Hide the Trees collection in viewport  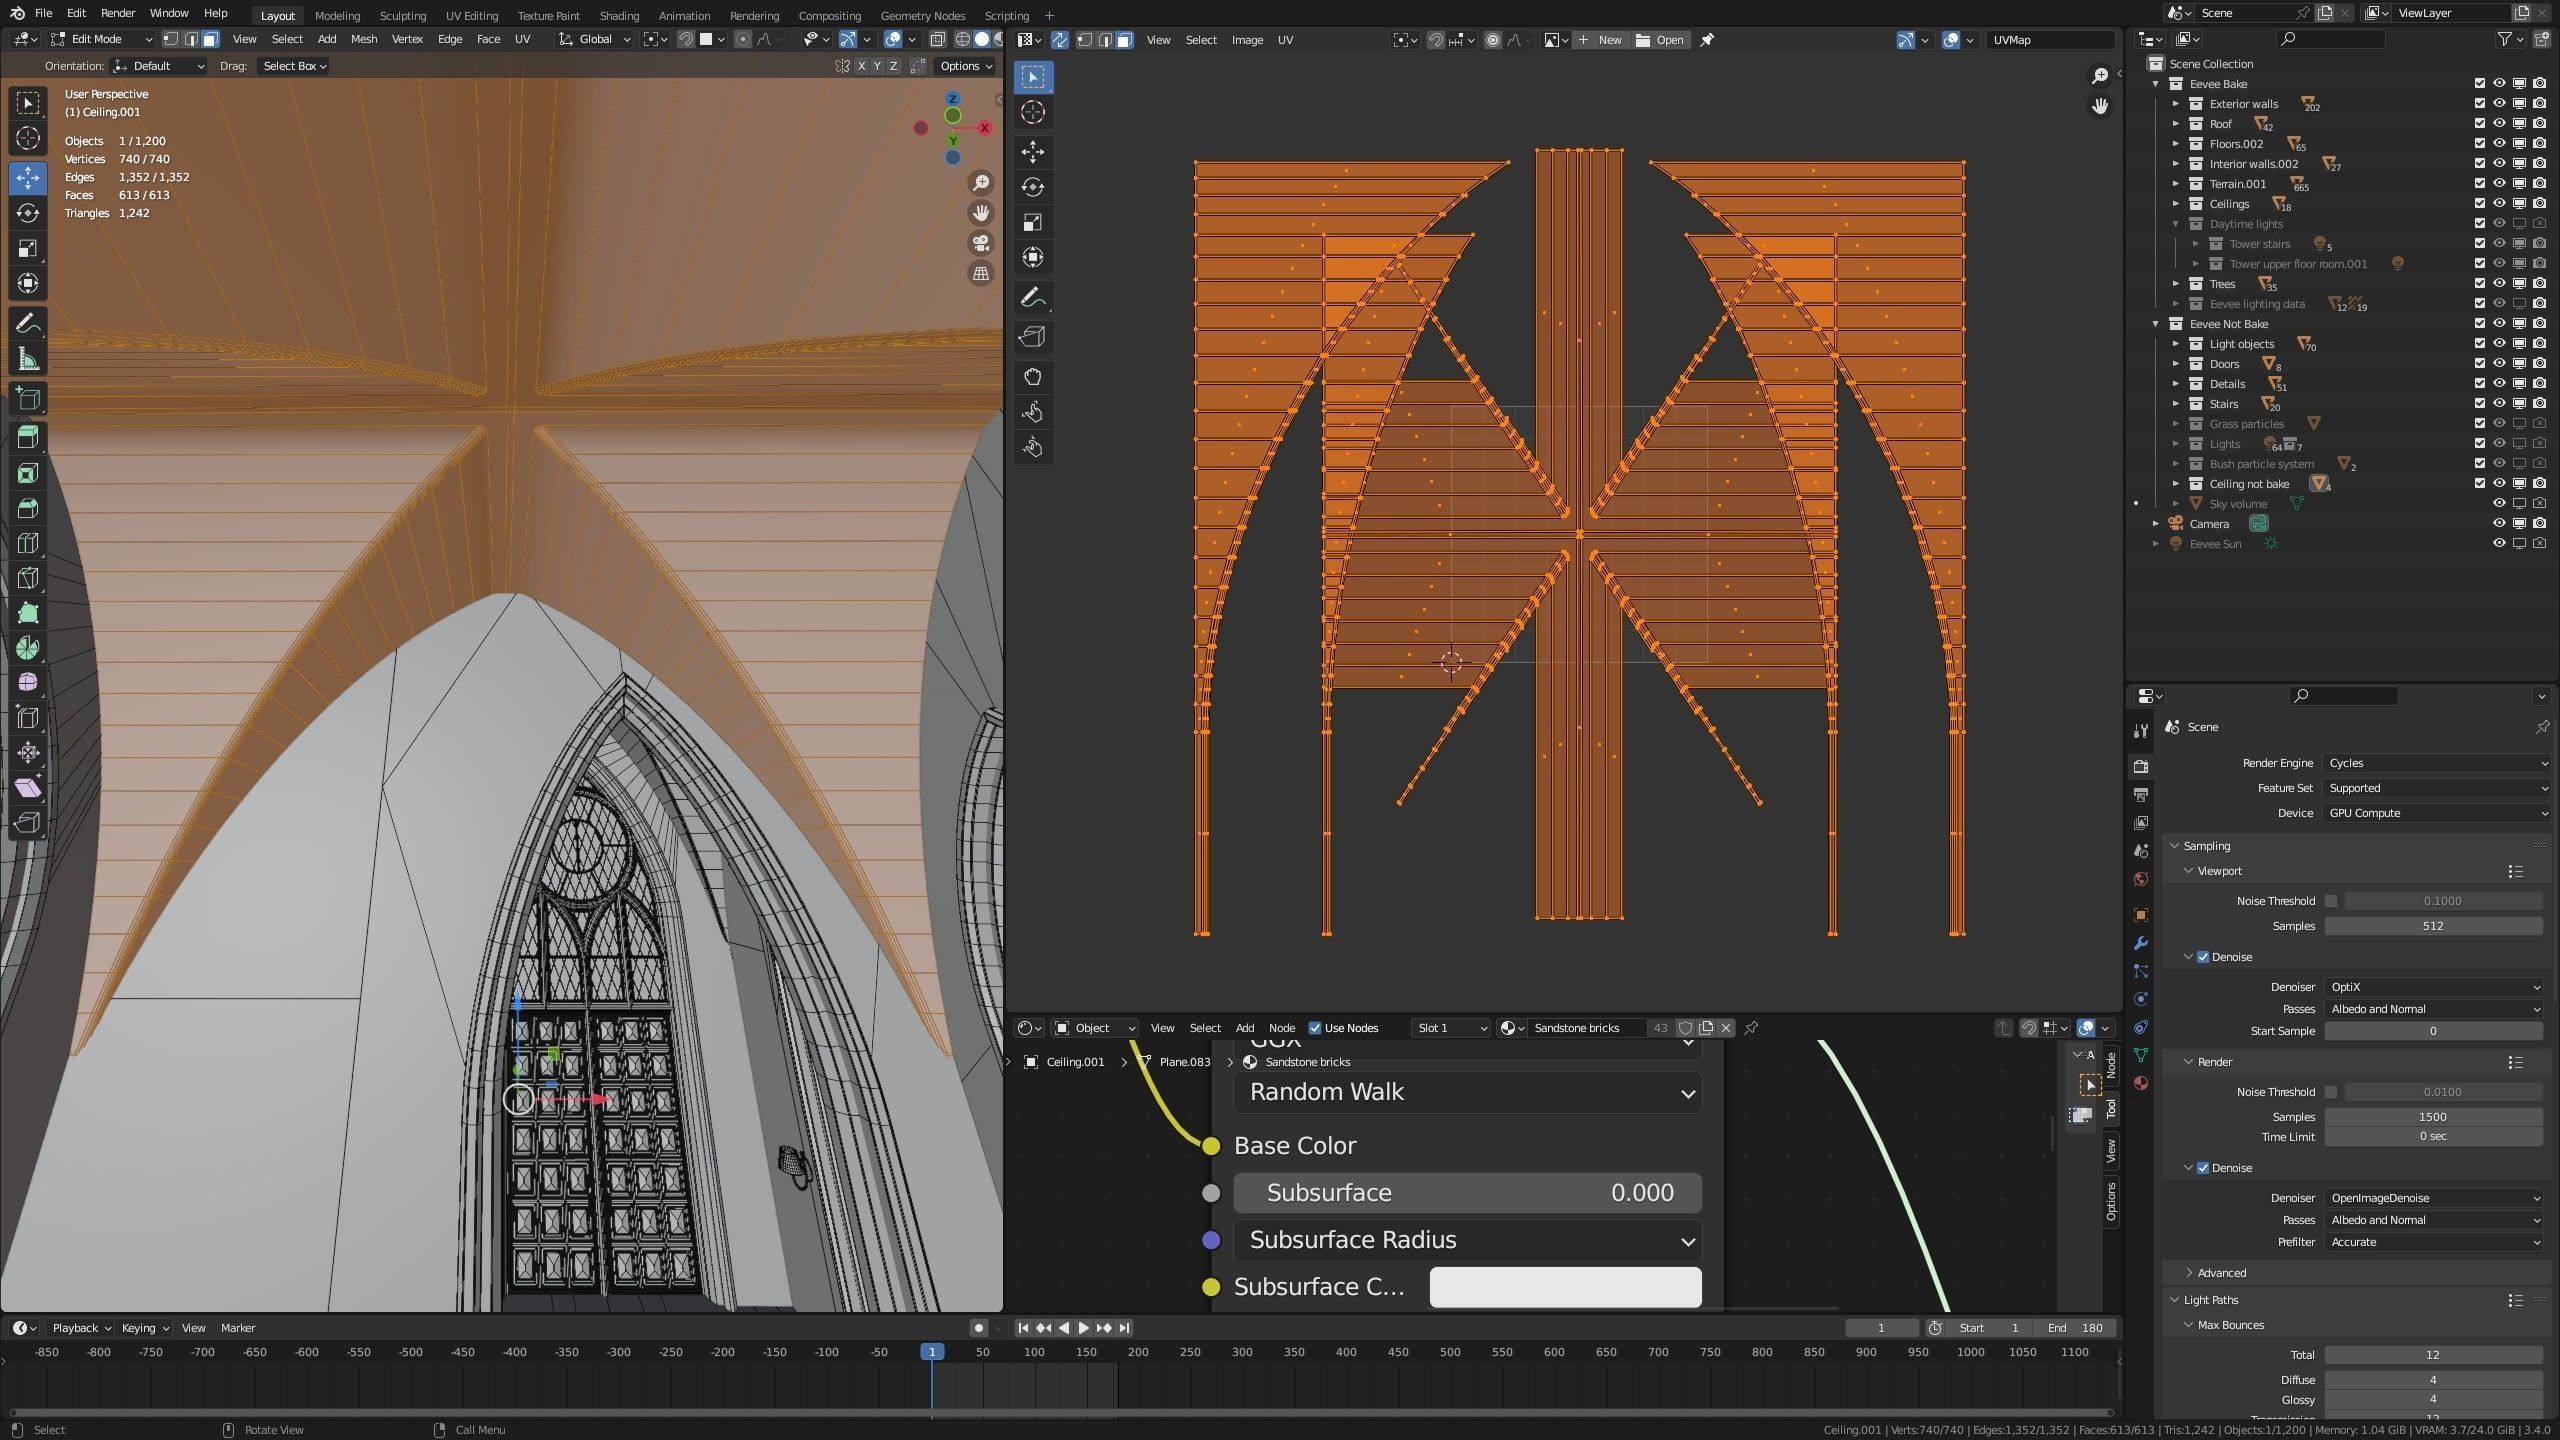pyautogui.click(x=2499, y=284)
